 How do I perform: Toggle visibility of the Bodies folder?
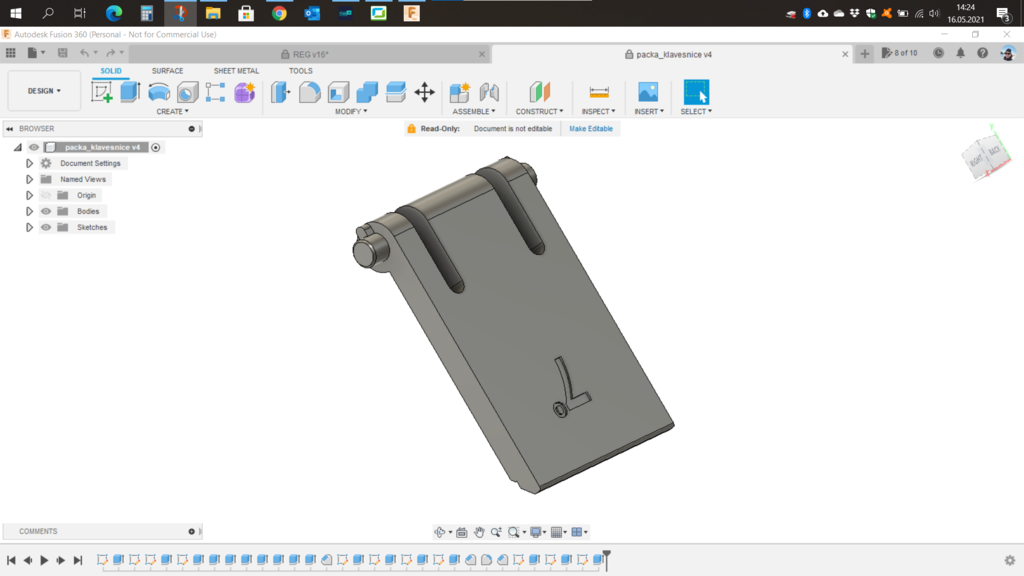click(46, 212)
